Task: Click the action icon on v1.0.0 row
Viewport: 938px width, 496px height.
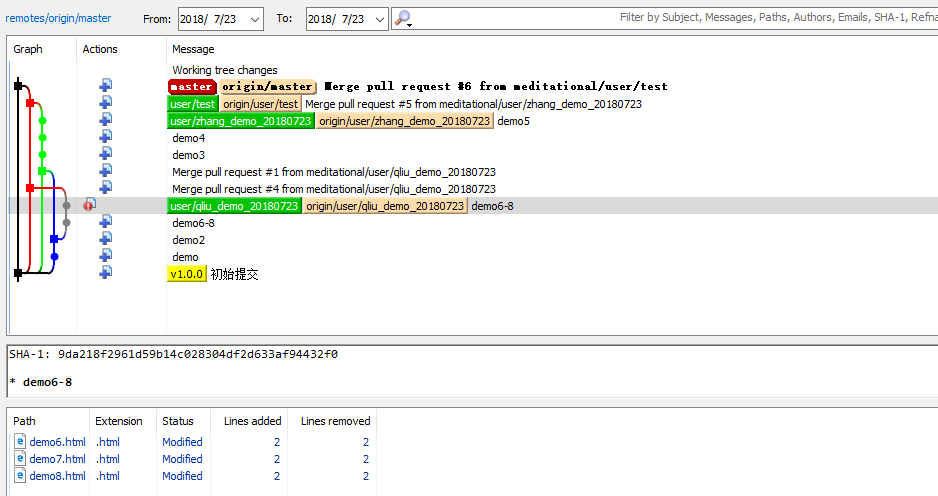Action: [105, 272]
